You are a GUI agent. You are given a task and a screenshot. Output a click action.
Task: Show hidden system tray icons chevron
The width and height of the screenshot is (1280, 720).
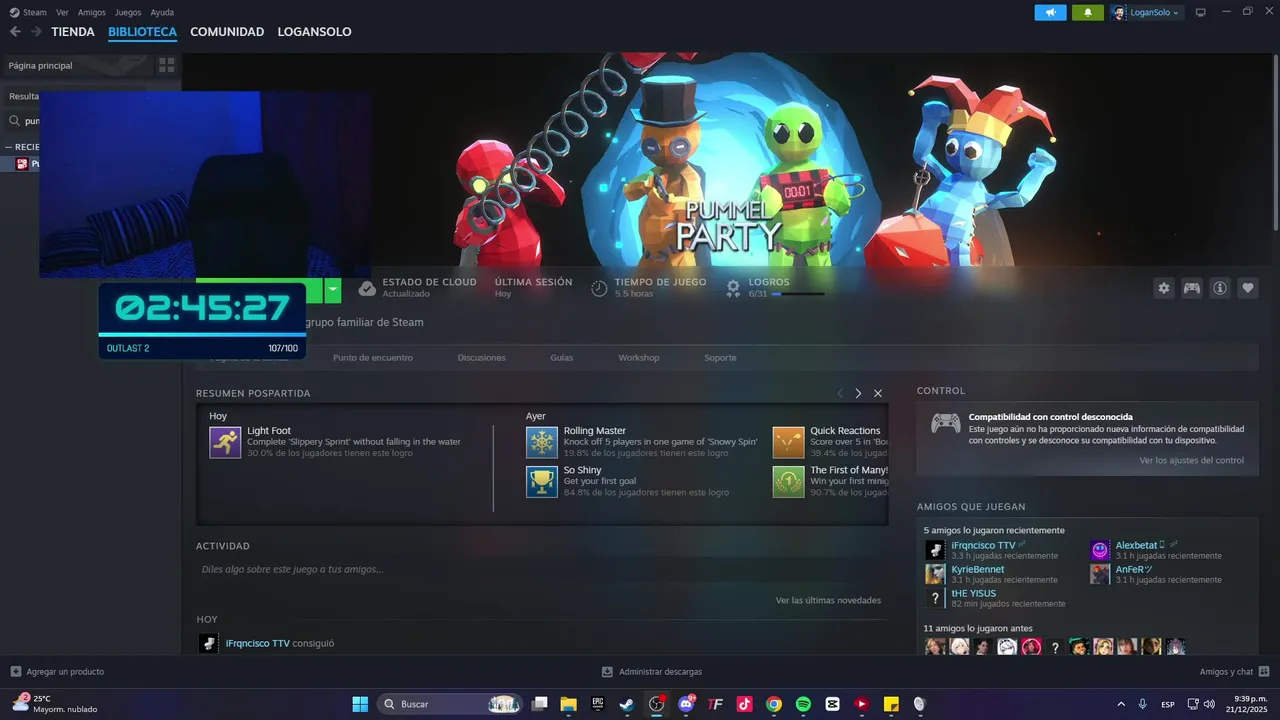point(1120,704)
